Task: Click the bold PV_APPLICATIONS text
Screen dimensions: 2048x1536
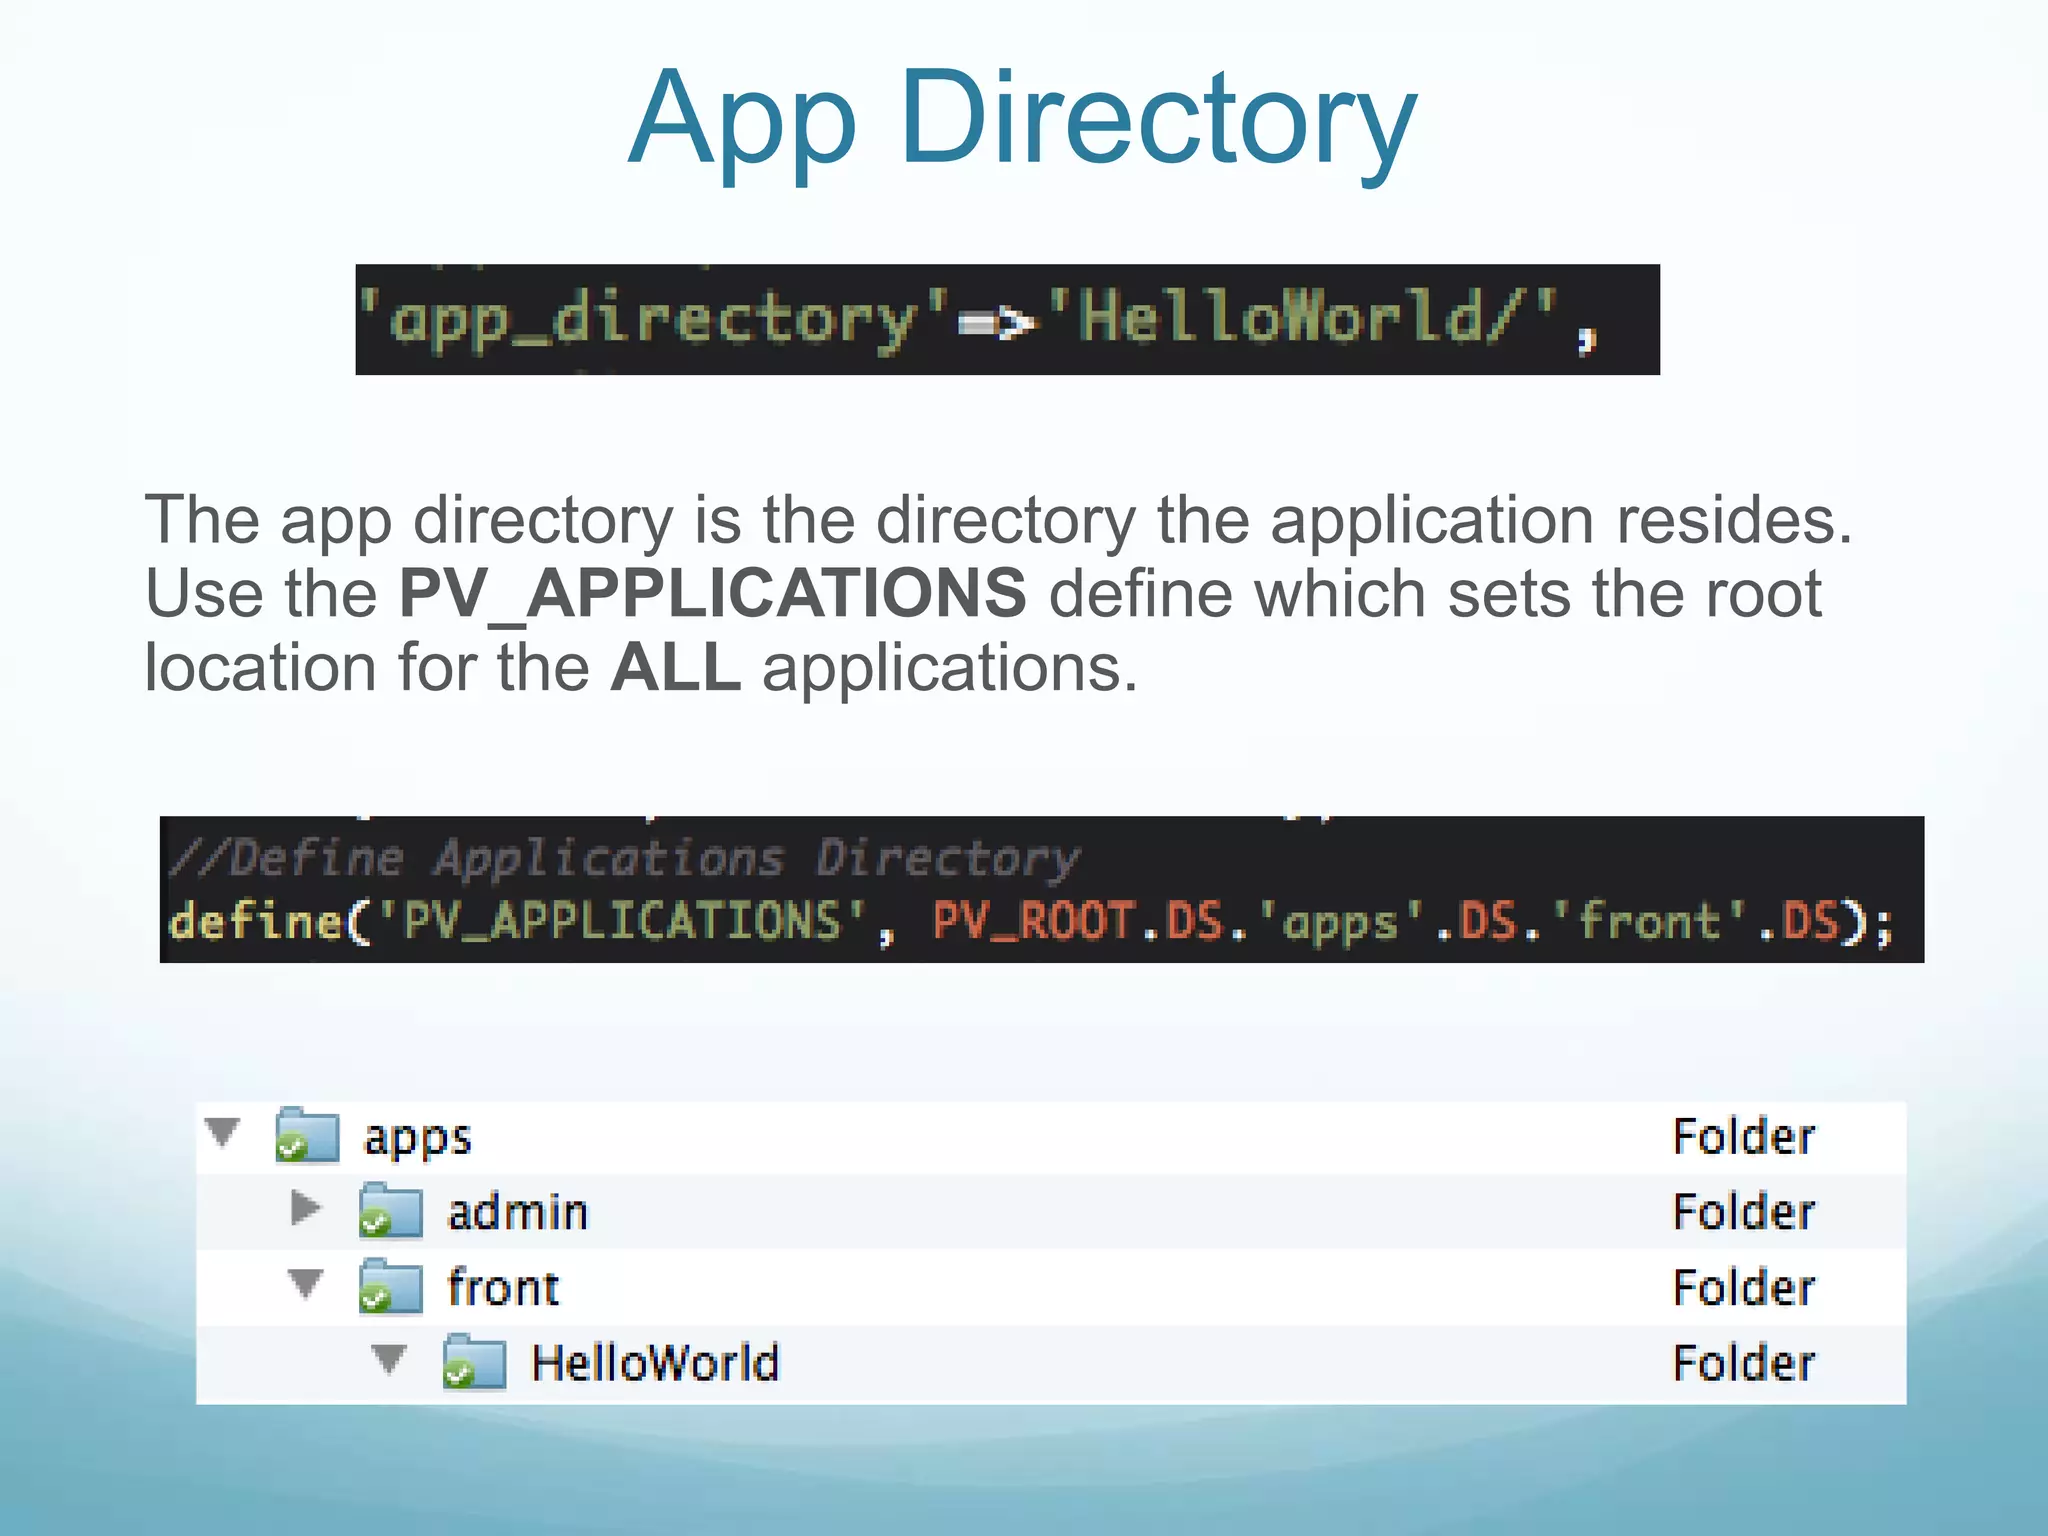Action: (712, 594)
